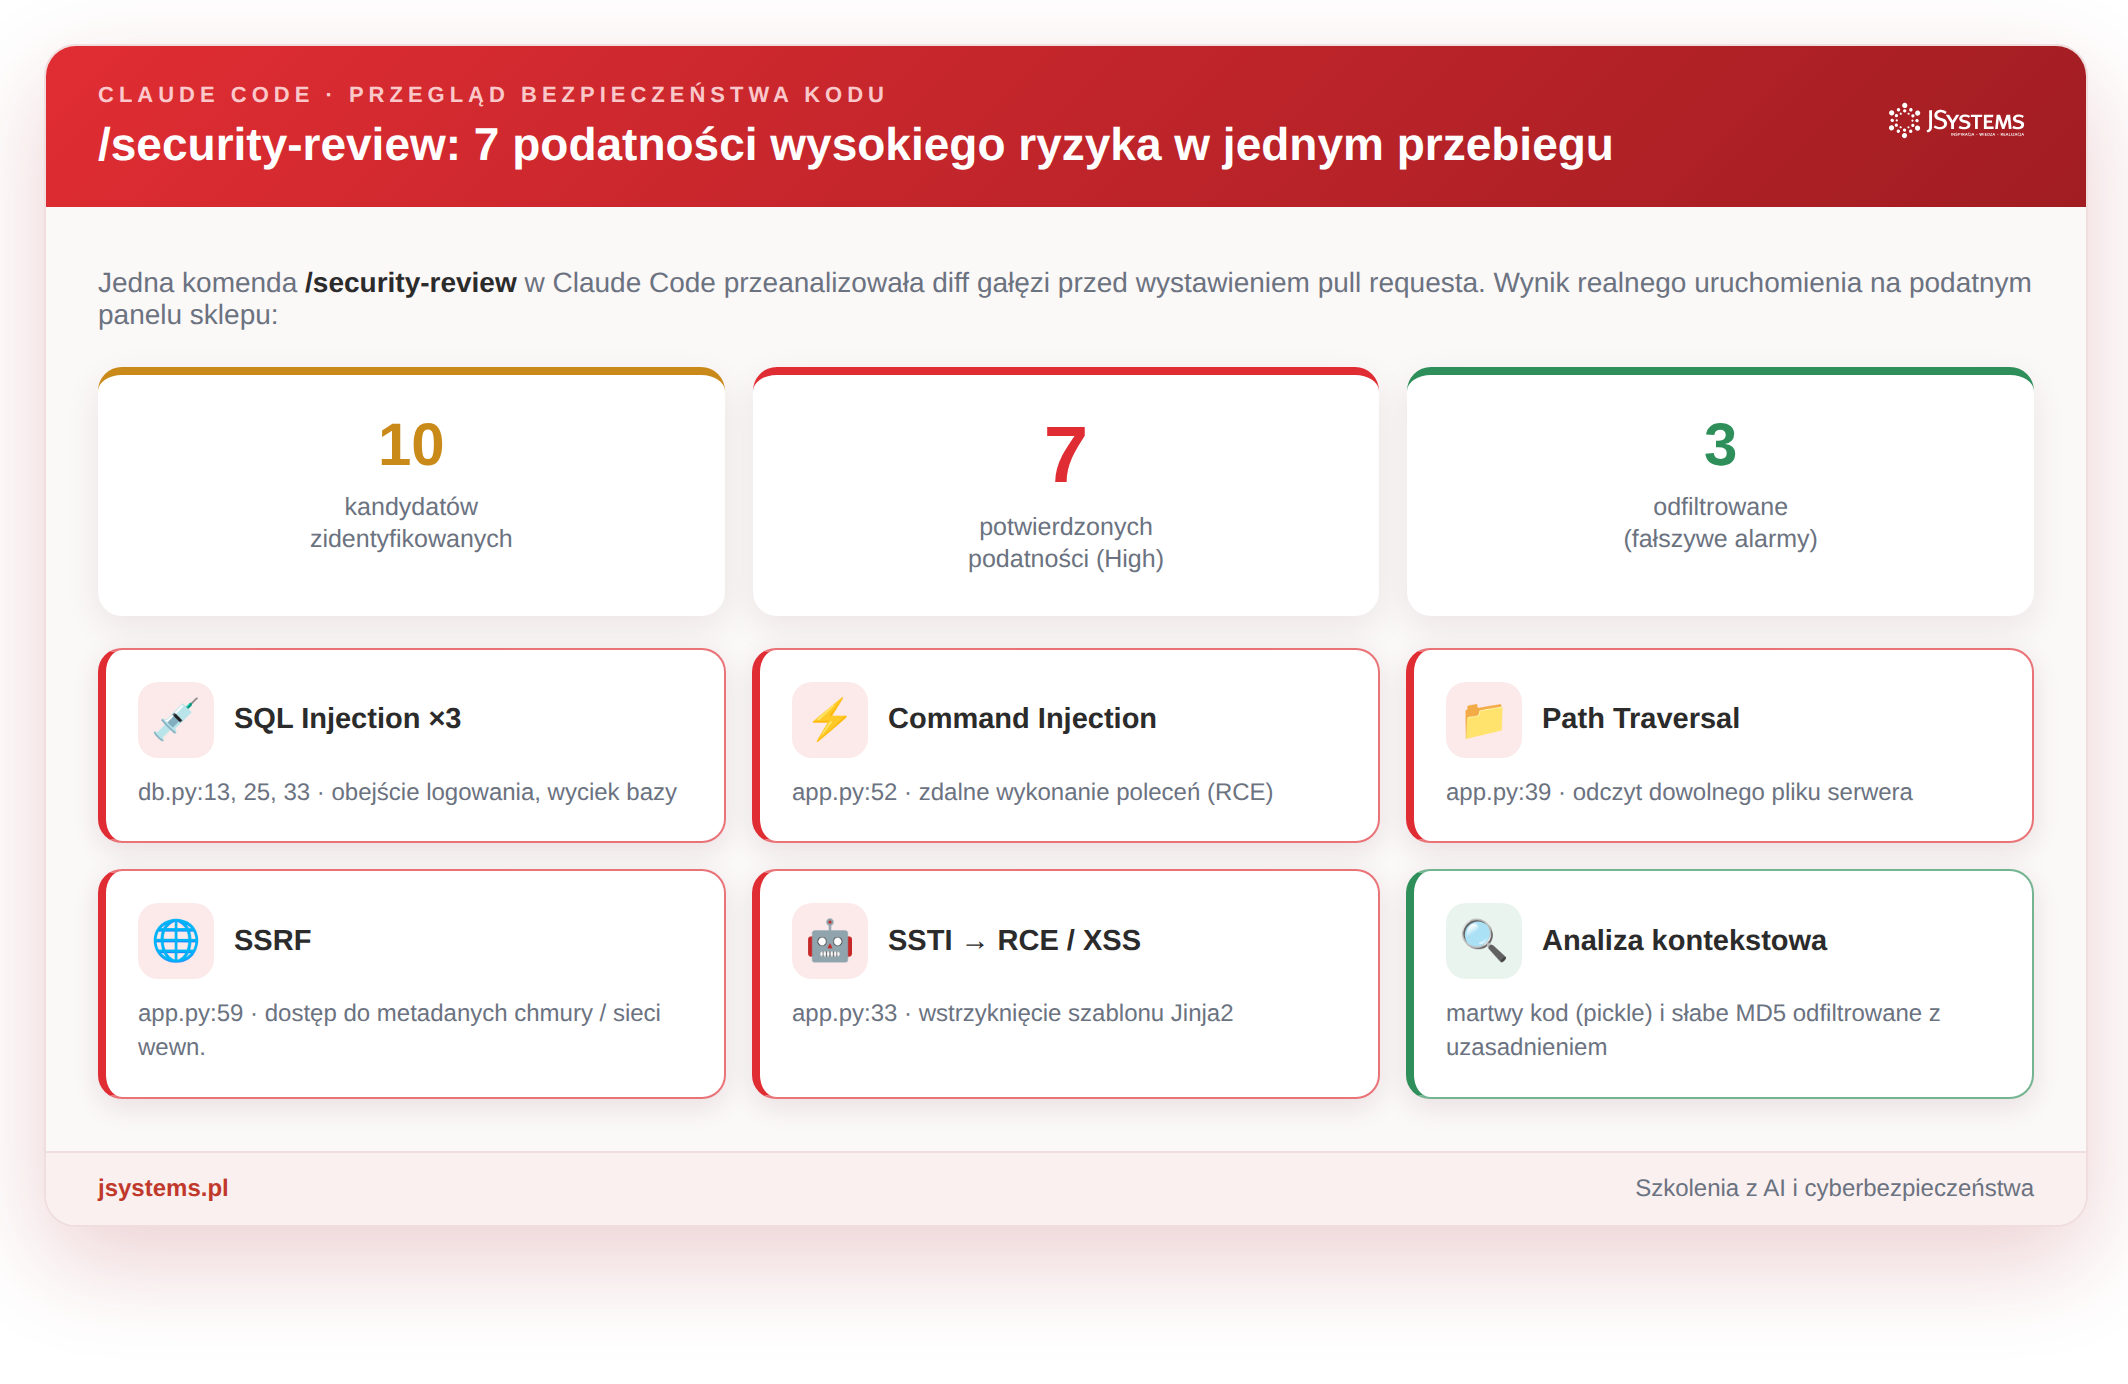The image size is (2128, 1384).
Task: Click the 'app.py:33 · wstrzyknięcie szablonu Jinja2' text
Action: click(1012, 1014)
